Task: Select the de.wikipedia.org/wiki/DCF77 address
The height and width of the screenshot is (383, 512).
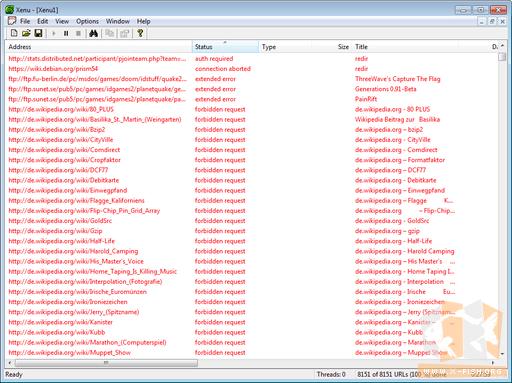Action: [x=58, y=170]
